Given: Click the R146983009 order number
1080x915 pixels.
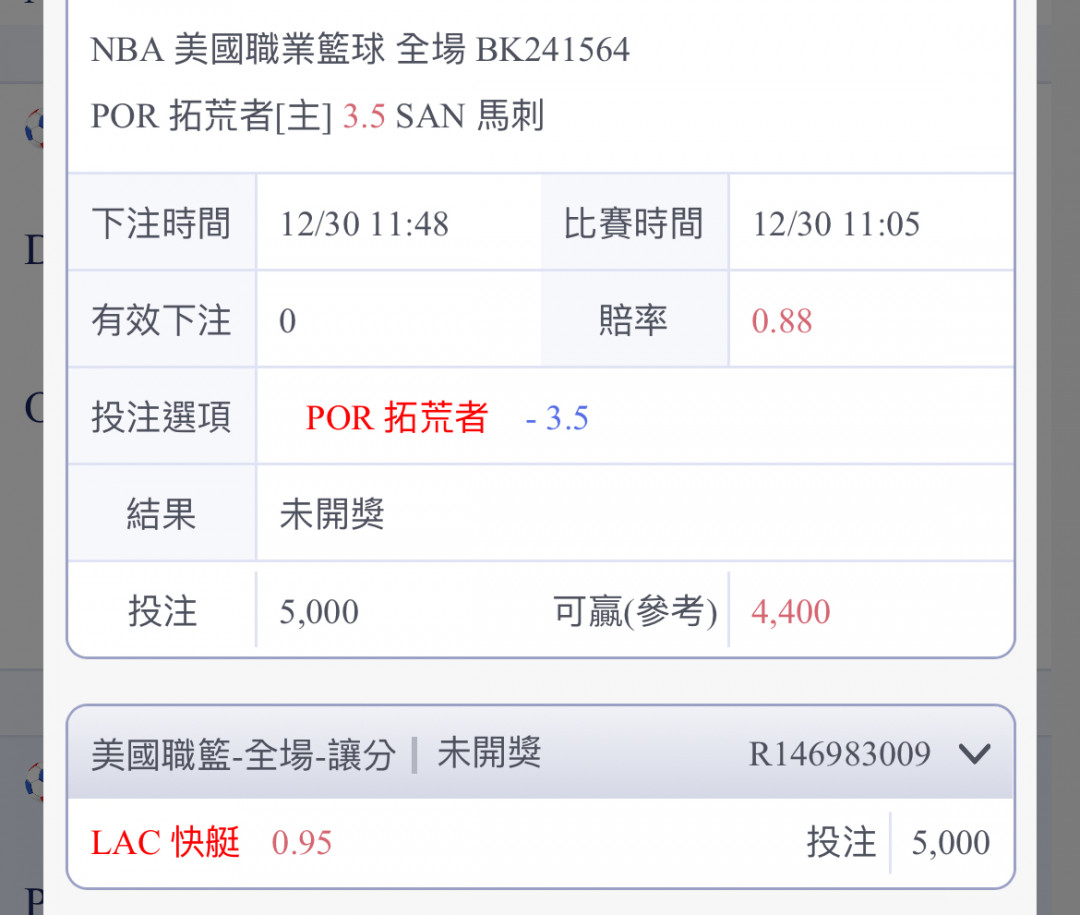Looking at the screenshot, I should pos(840,754).
